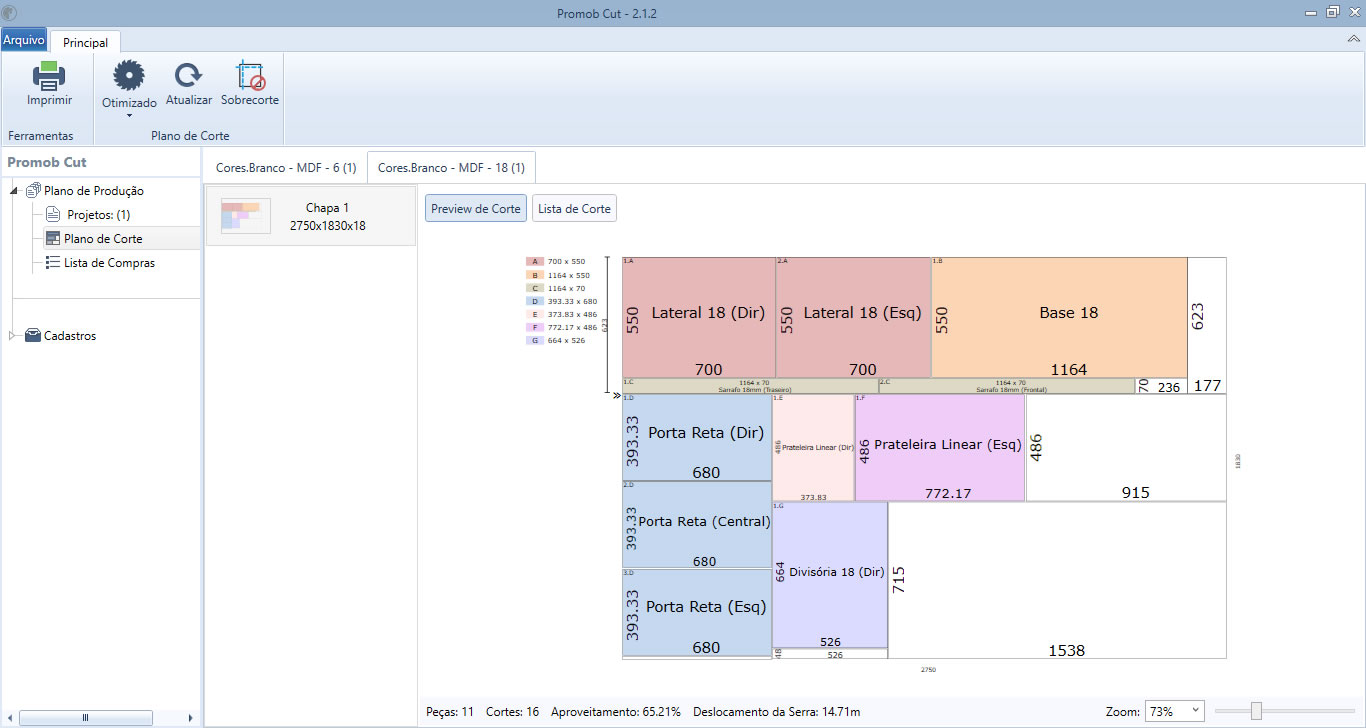The width and height of the screenshot is (1366, 728).
Task: Expand the Cadastros tree node
Action: click(13, 336)
